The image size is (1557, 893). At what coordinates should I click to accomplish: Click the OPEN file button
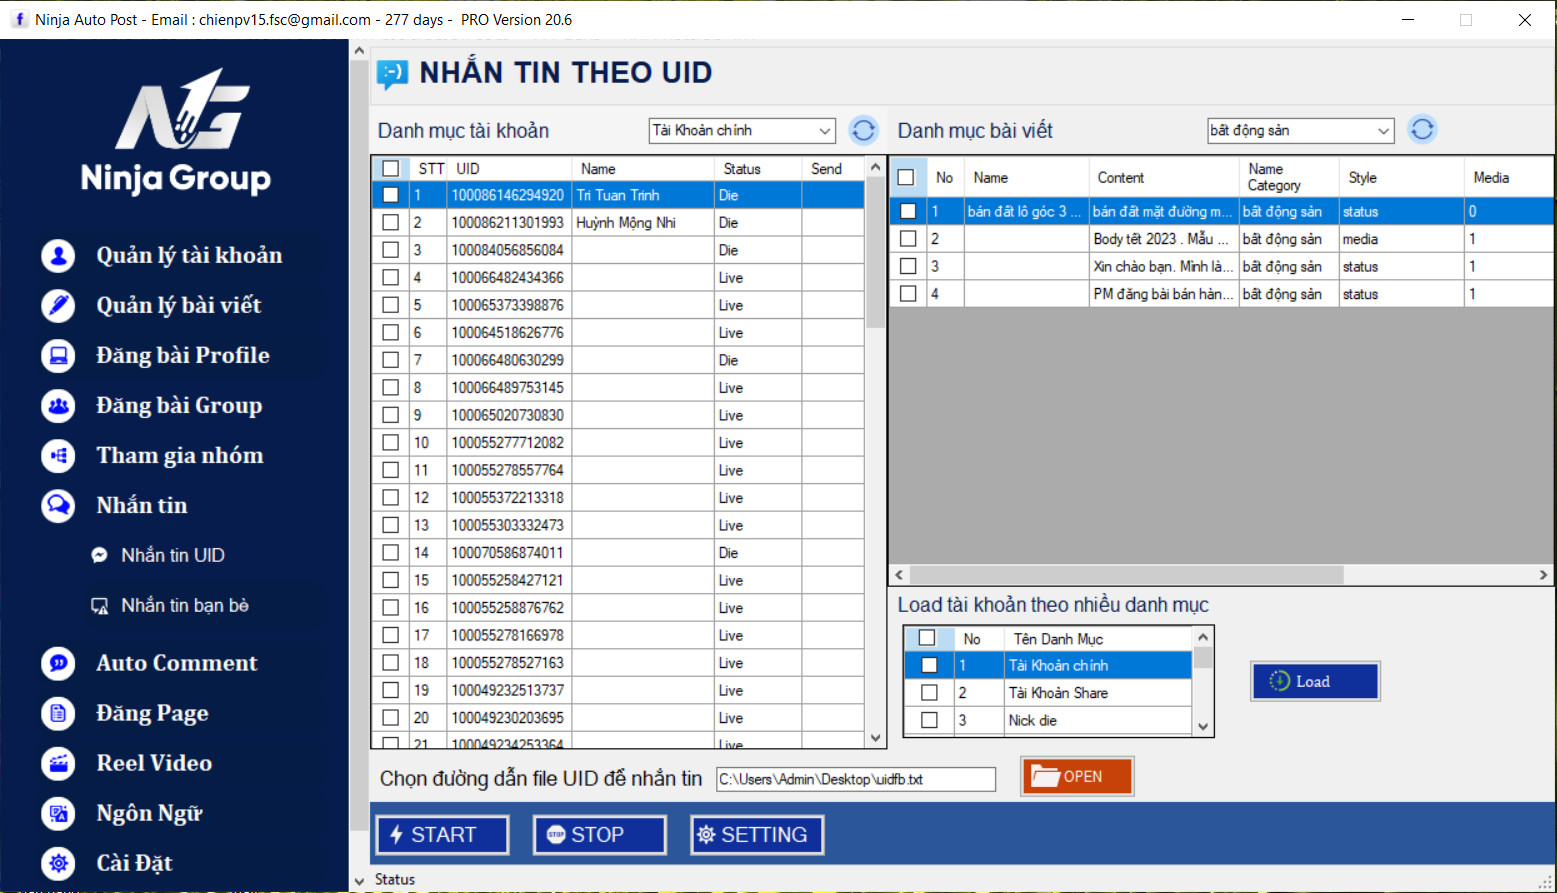tap(1077, 776)
